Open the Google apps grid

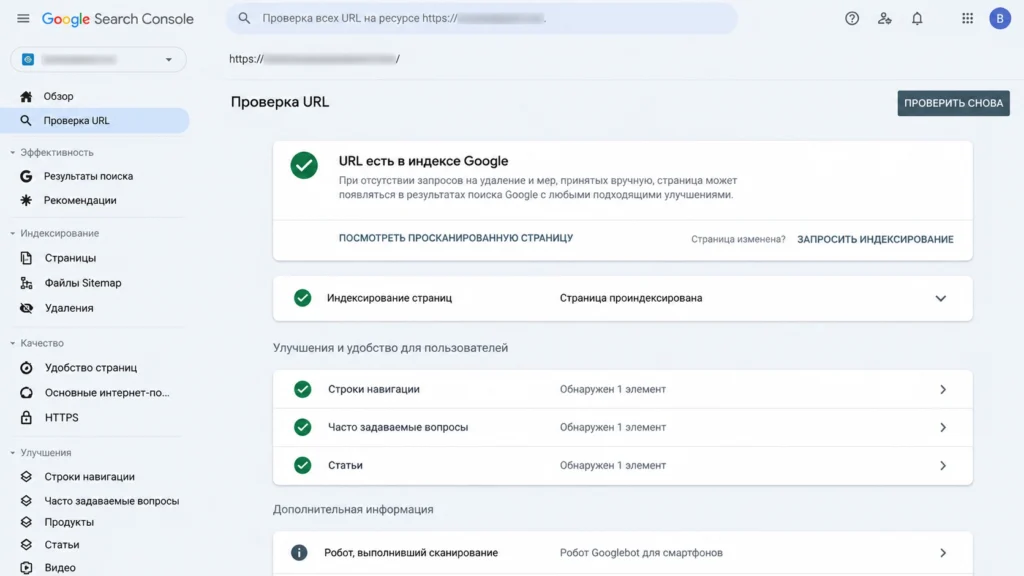coord(967,18)
